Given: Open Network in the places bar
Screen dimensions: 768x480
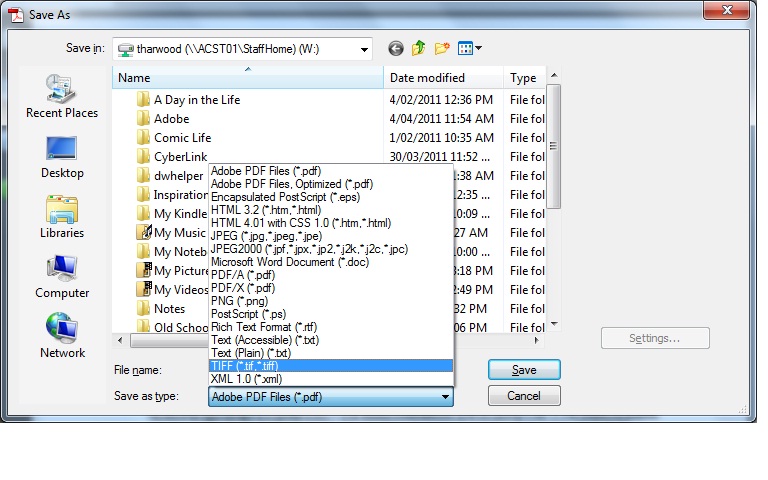Looking at the screenshot, I should coord(62,337).
